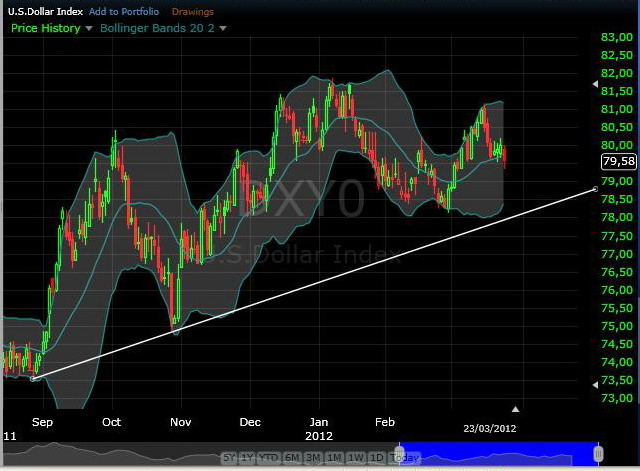Screen dimensions: 640x471
Task: Click the current price tag 79,58
Action: point(619,161)
